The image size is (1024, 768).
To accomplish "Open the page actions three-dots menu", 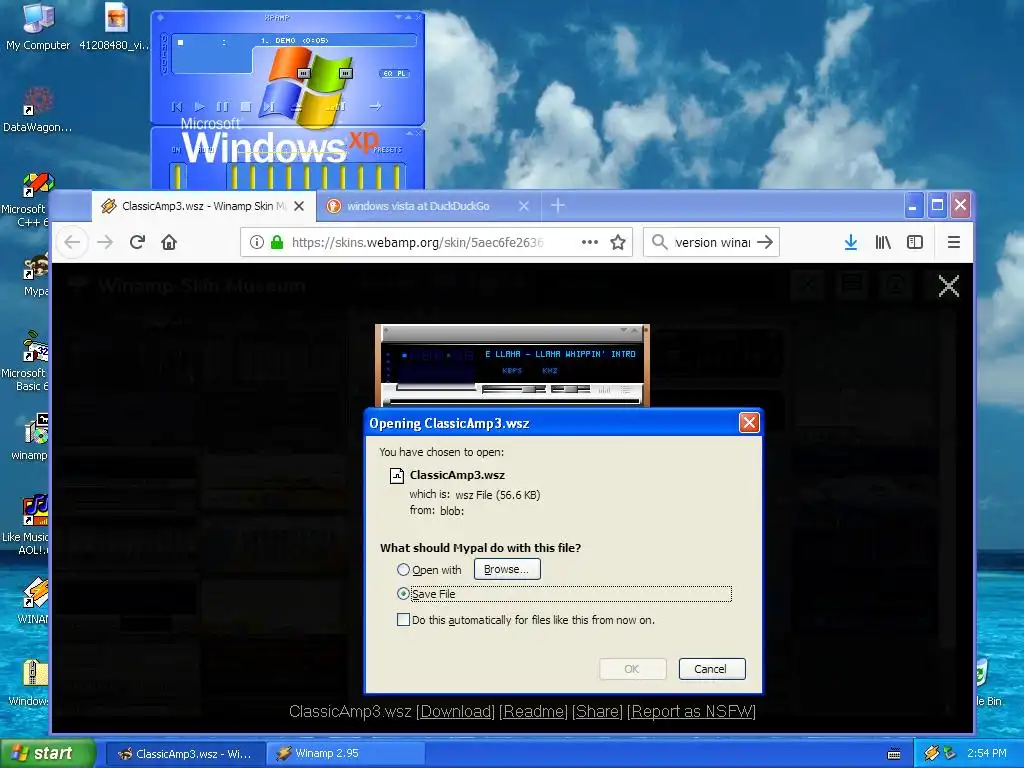I will pyautogui.click(x=590, y=242).
